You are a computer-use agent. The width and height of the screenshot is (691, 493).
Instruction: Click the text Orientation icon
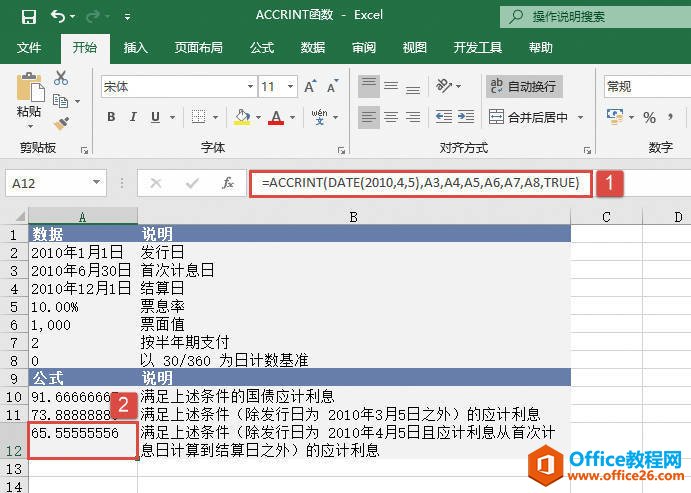click(444, 85)
